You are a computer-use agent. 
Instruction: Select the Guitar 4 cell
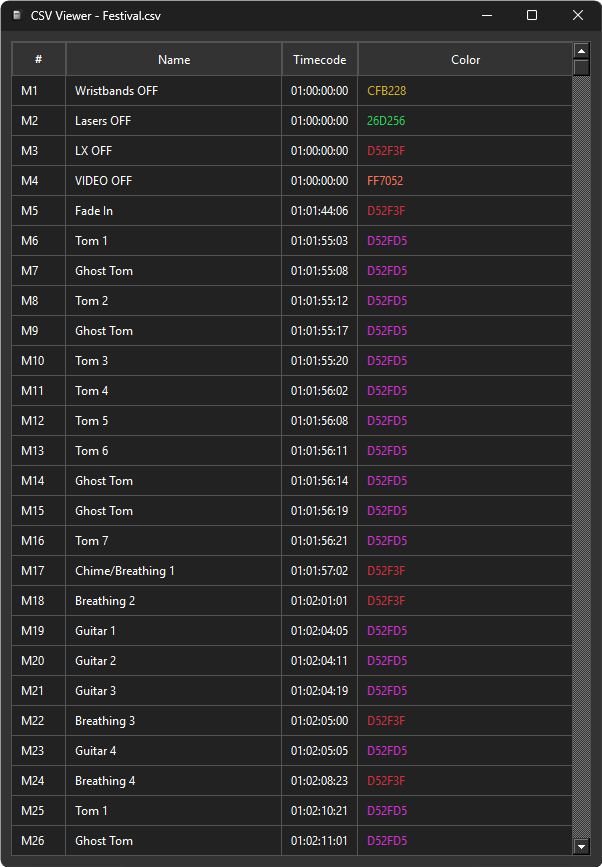pos(174,750)
